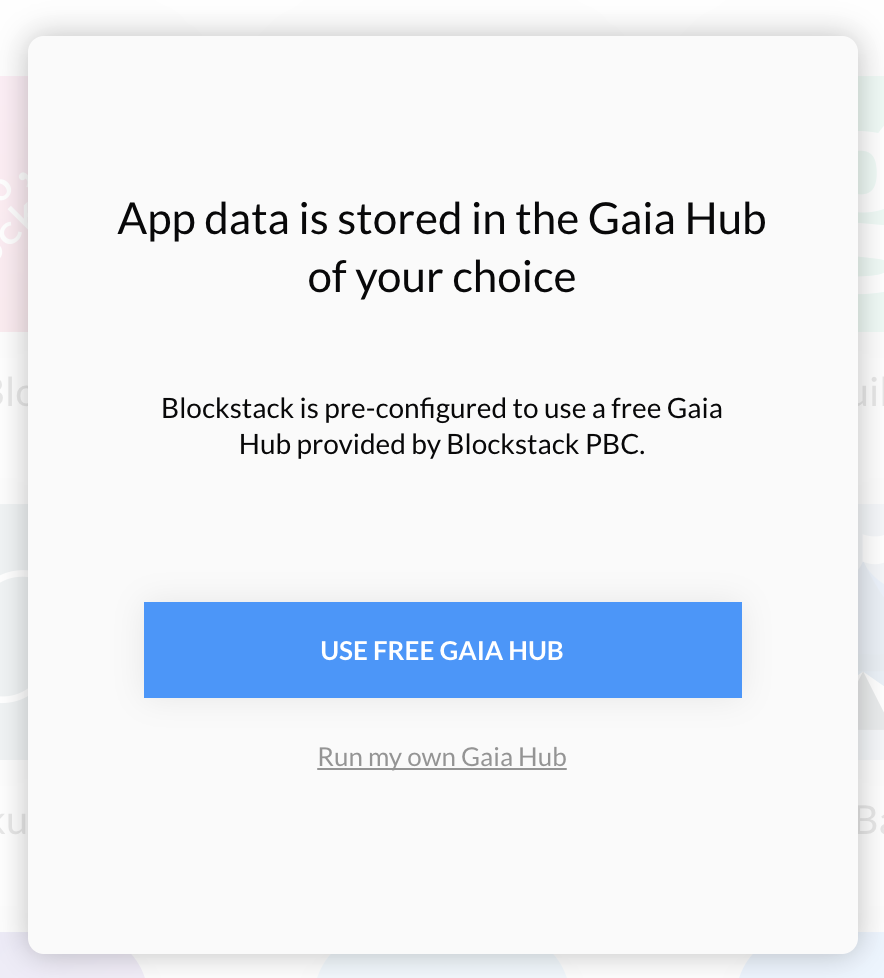Click the area above the dialog heading
This screenshot has width=884, height=978.
(441, 120)
